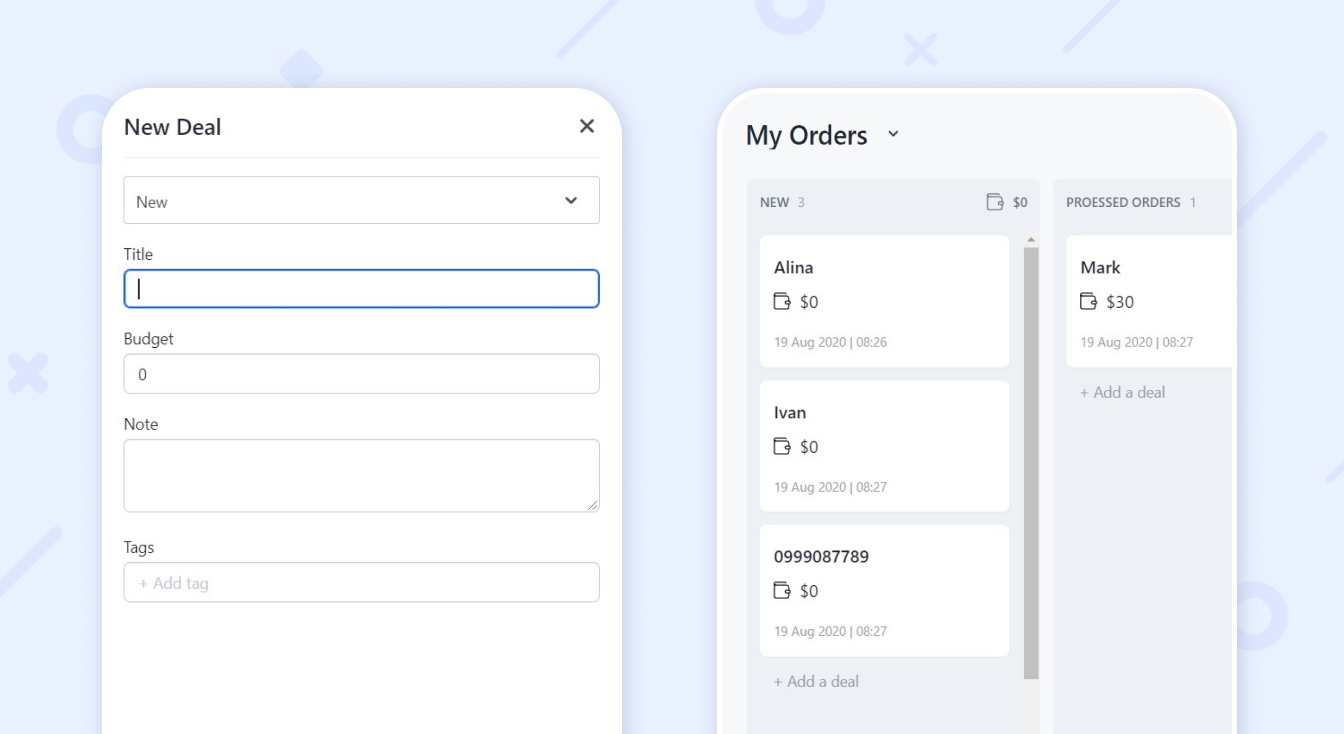Click the Budget field showing 0
This screenshot has height=734, width=1344.
(361, 373)
